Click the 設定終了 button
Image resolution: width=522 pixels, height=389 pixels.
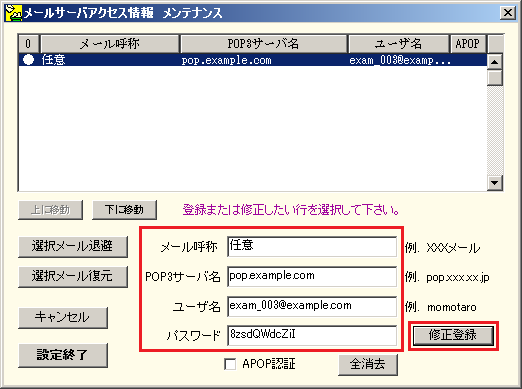pos(63,355)
